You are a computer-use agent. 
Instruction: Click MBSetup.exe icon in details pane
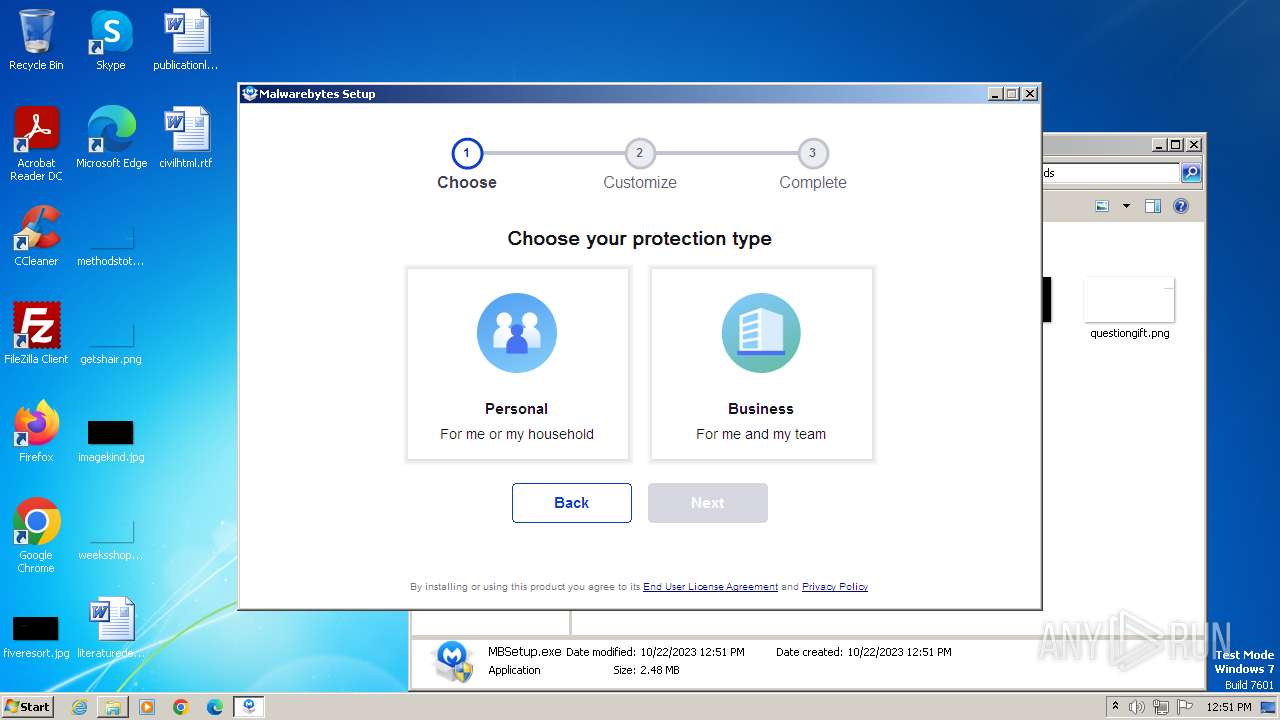(x=453, y=661)
